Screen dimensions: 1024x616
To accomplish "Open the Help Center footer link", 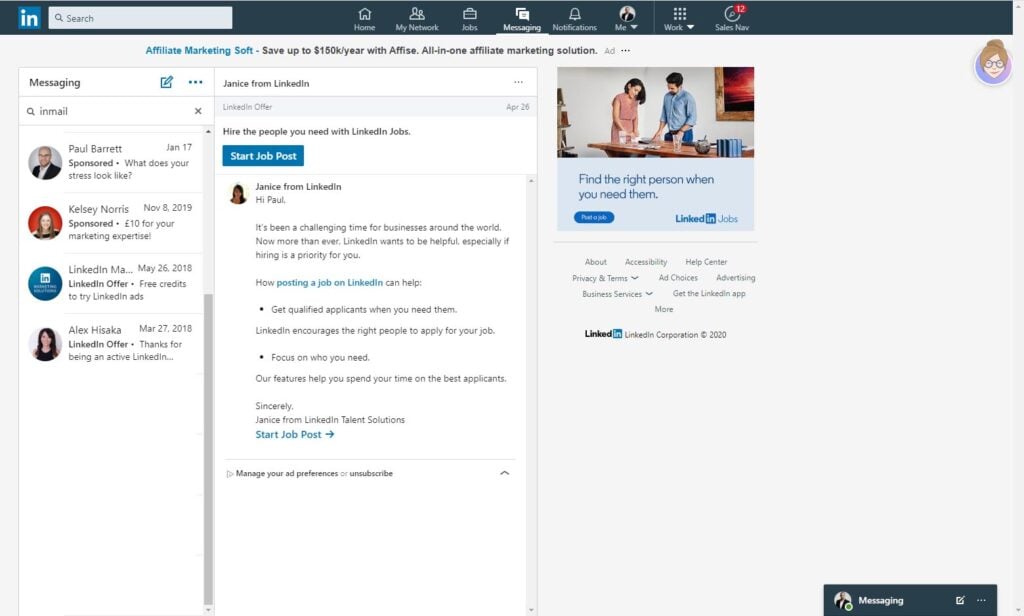I will [x=706, y=262].
